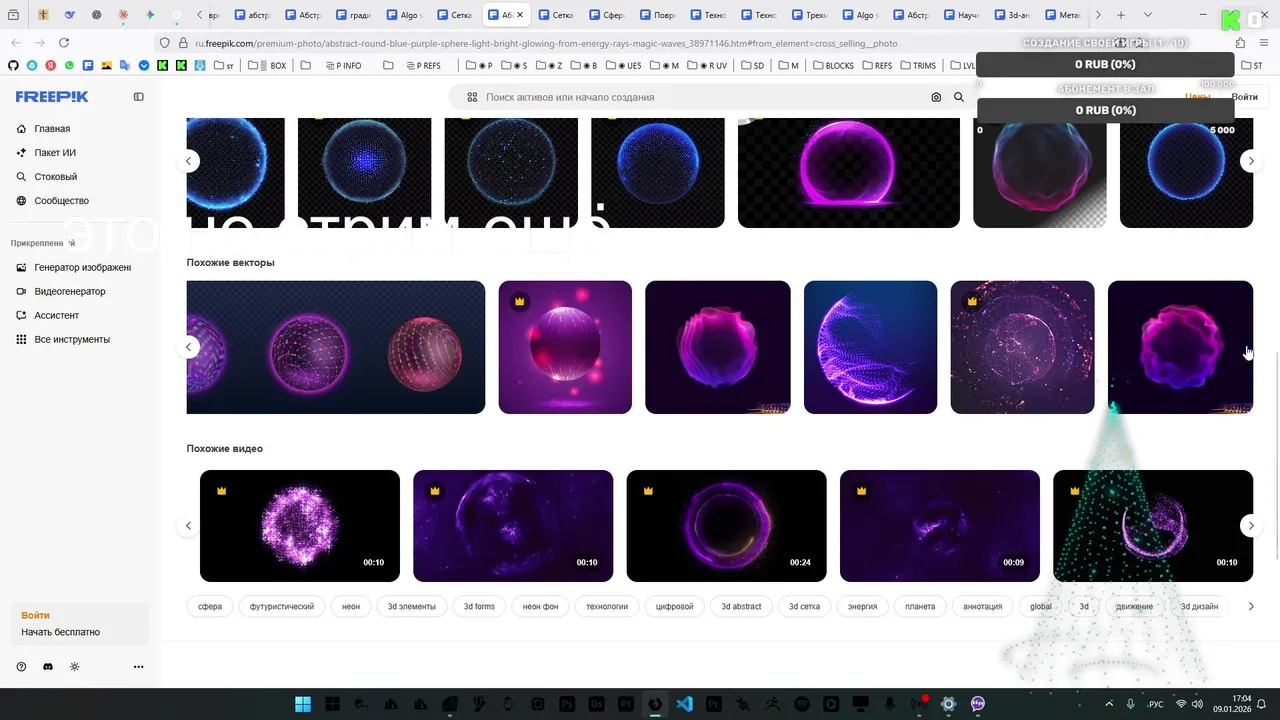
Task: Switch to the 3d-ан browser tab
Action: pyautogui.click(x=1014, y=15)
